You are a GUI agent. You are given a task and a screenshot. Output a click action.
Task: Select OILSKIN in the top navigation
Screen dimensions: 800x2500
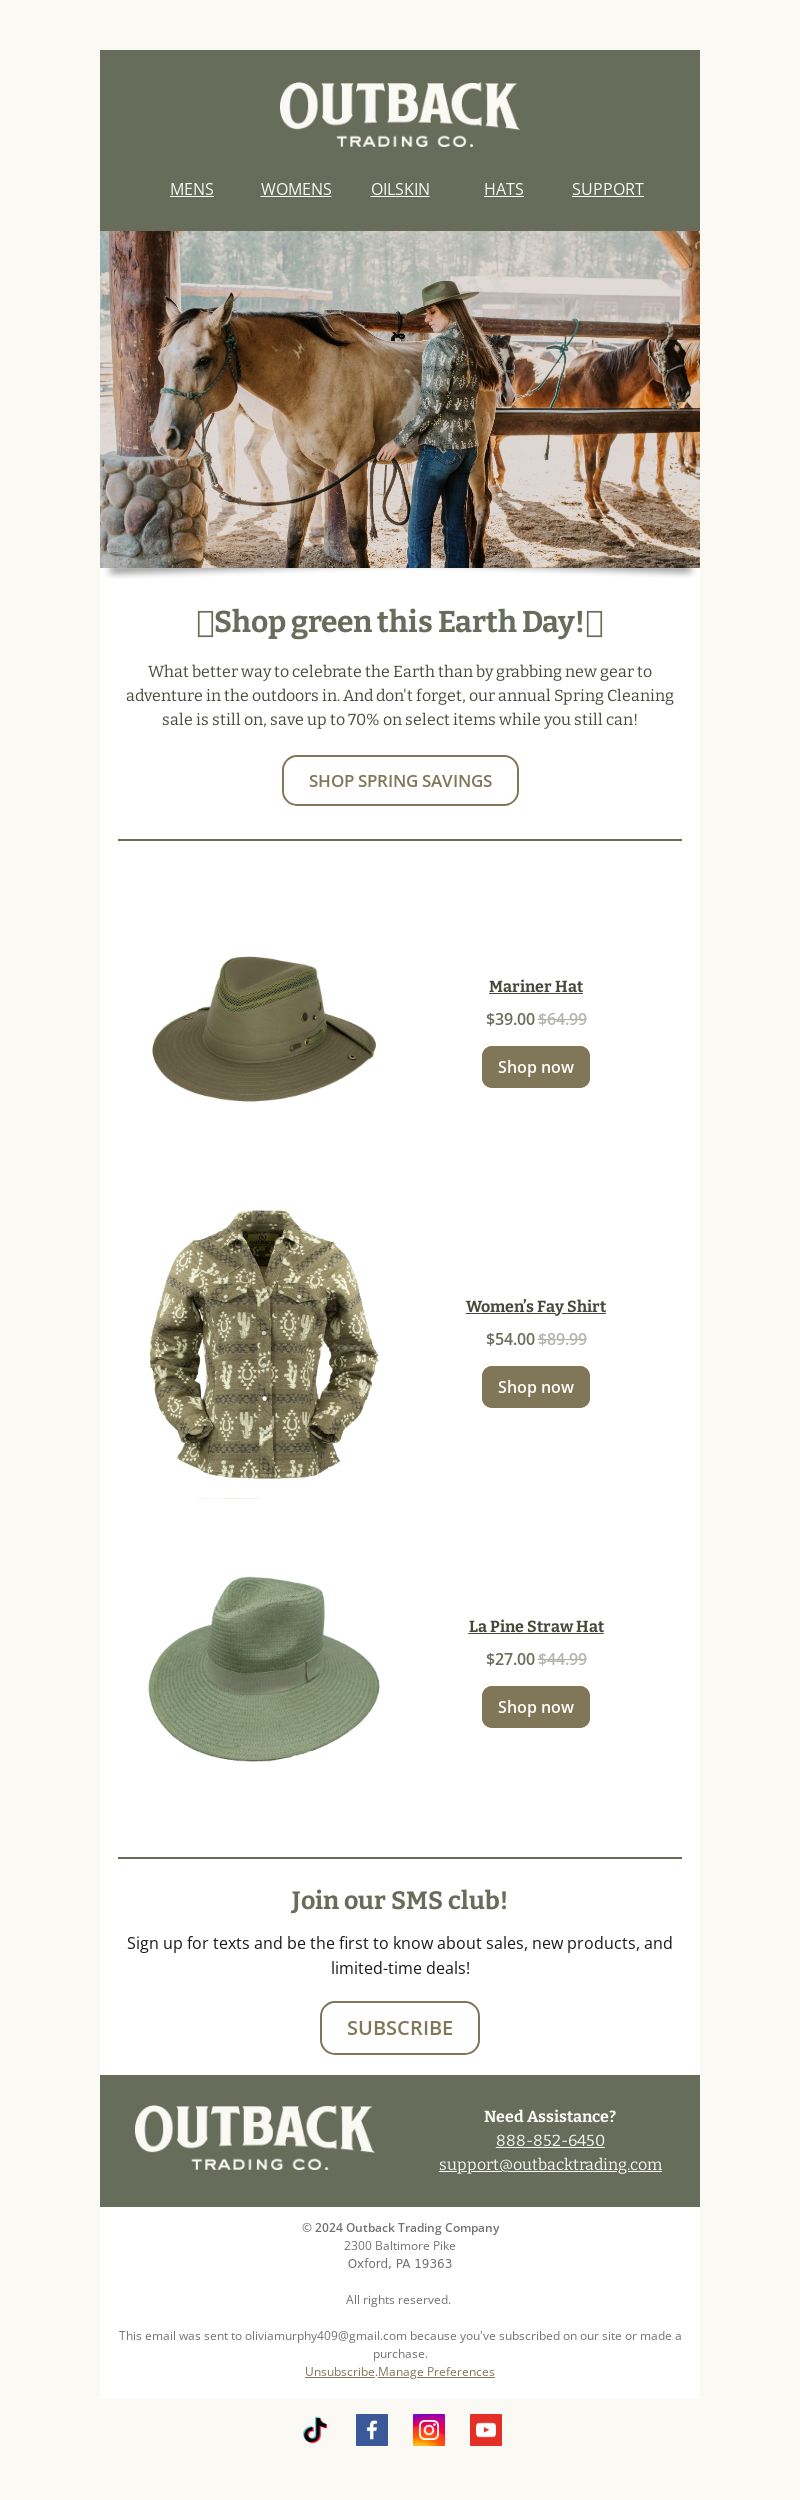coord(400,189)
